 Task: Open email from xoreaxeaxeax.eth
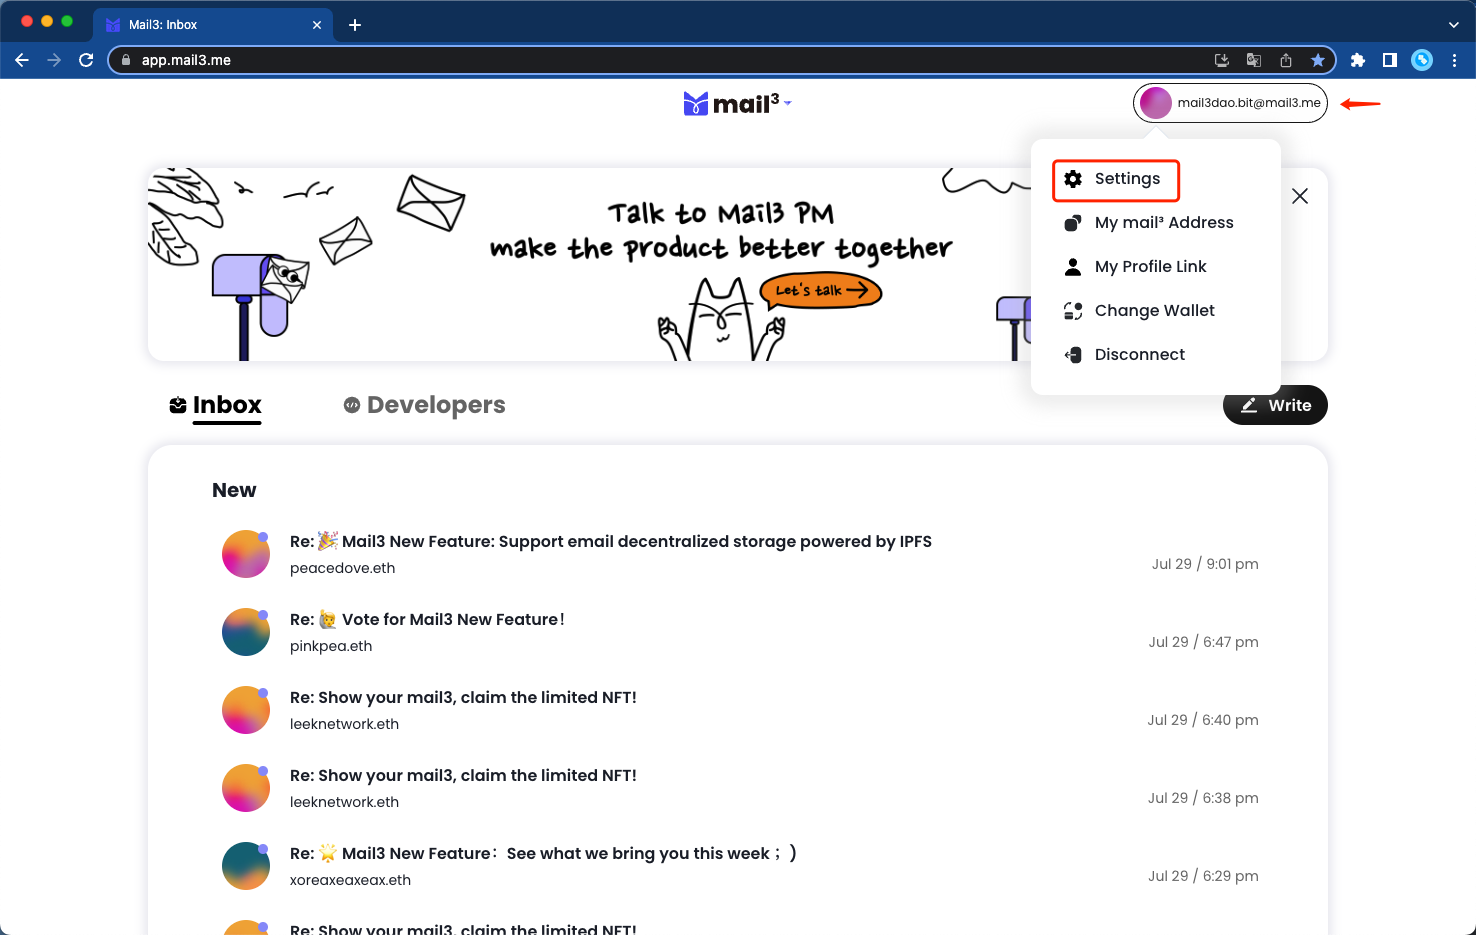[740, 866]
